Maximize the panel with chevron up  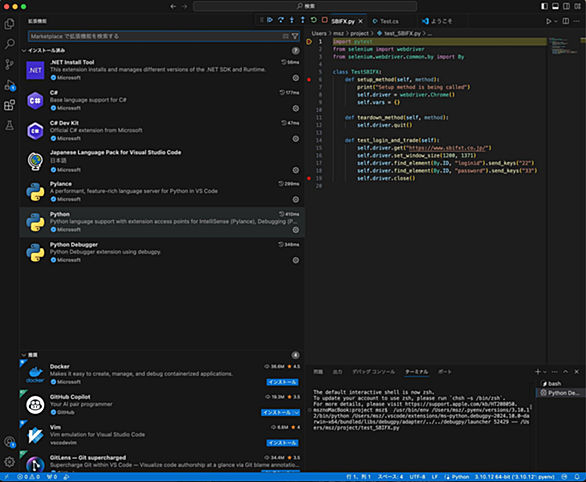565,372
